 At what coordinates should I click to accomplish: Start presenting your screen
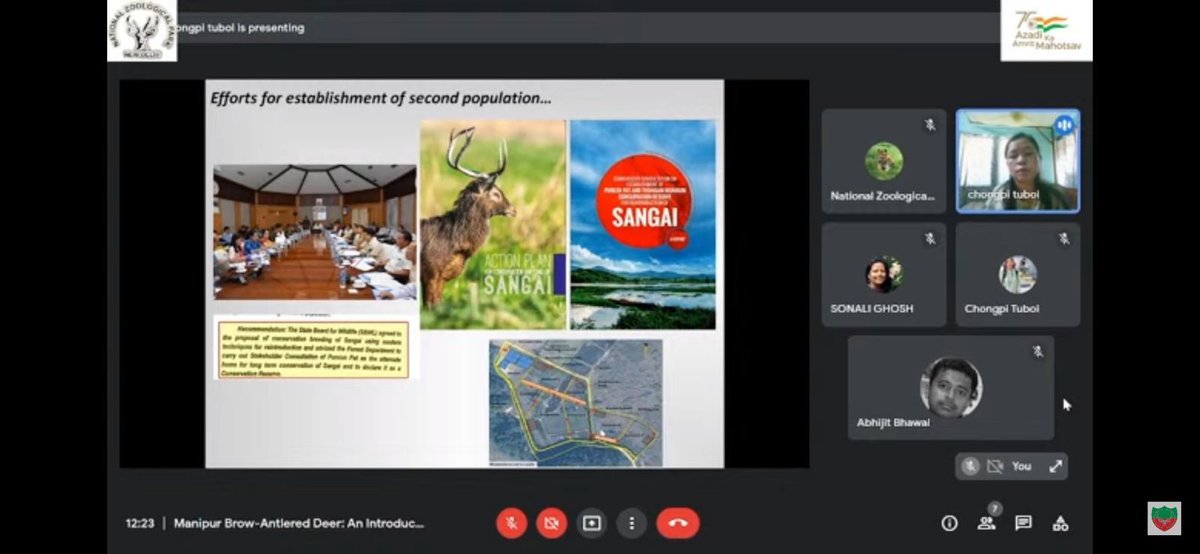(592, 523)
